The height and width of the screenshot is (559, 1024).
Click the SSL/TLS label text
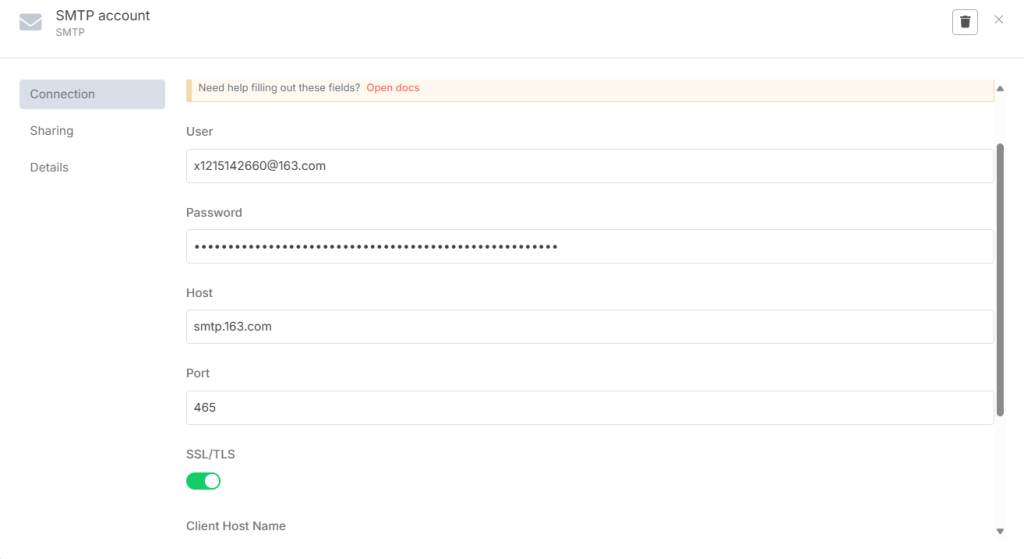click(x=210, y=454)
